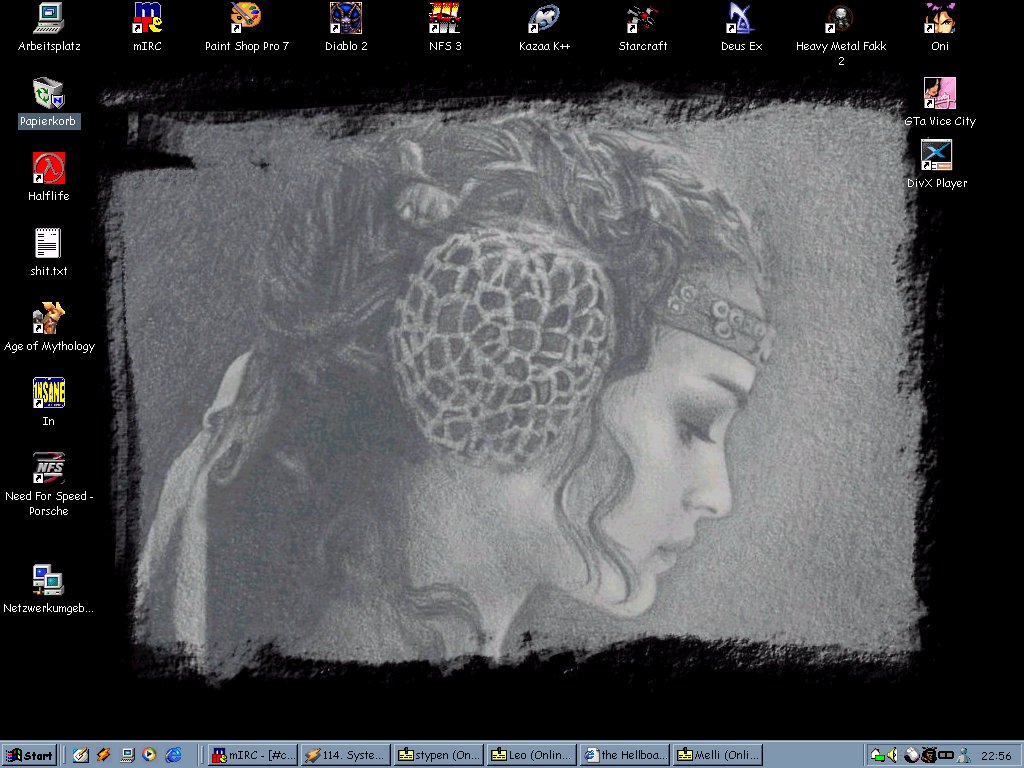Switch to Melli (Onli... chat window

718,756
